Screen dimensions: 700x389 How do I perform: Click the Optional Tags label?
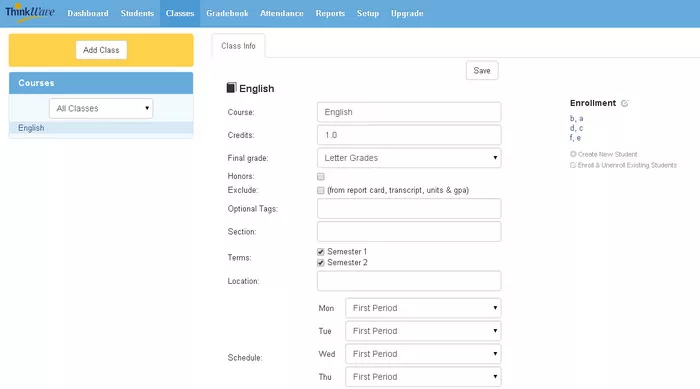[x=253, y=209]
